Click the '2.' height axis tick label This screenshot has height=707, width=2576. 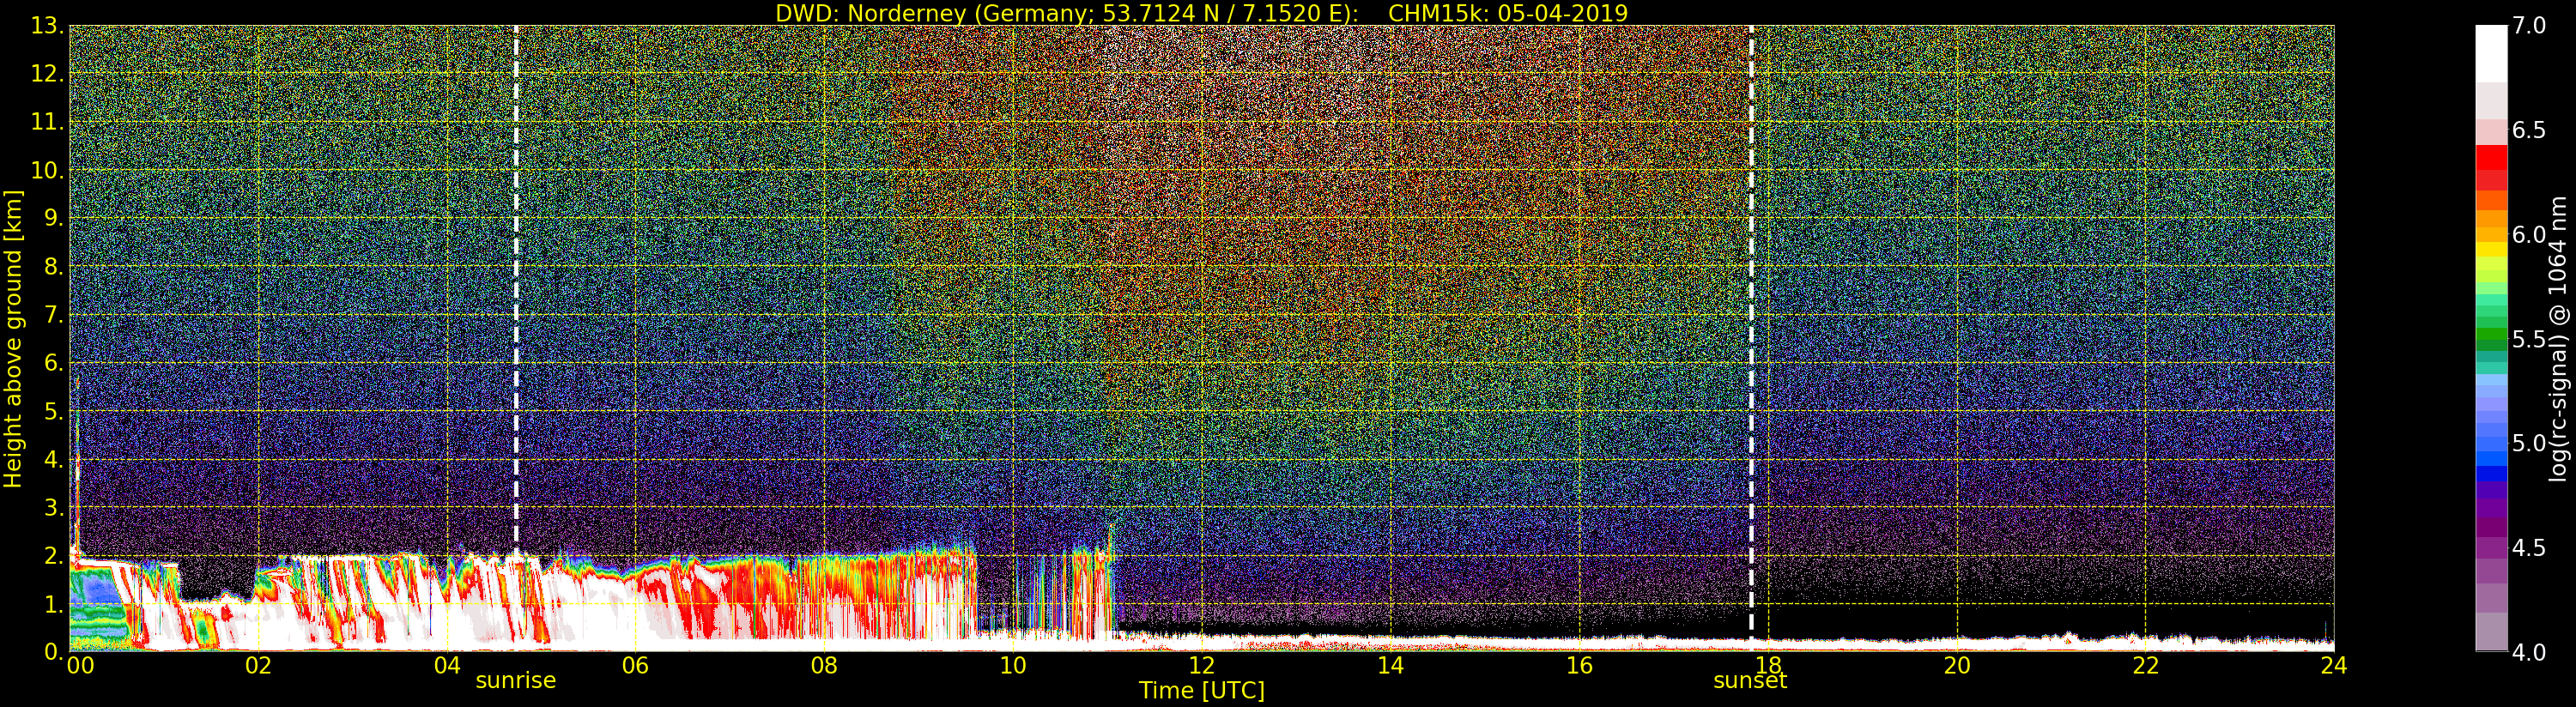(53, 555)
